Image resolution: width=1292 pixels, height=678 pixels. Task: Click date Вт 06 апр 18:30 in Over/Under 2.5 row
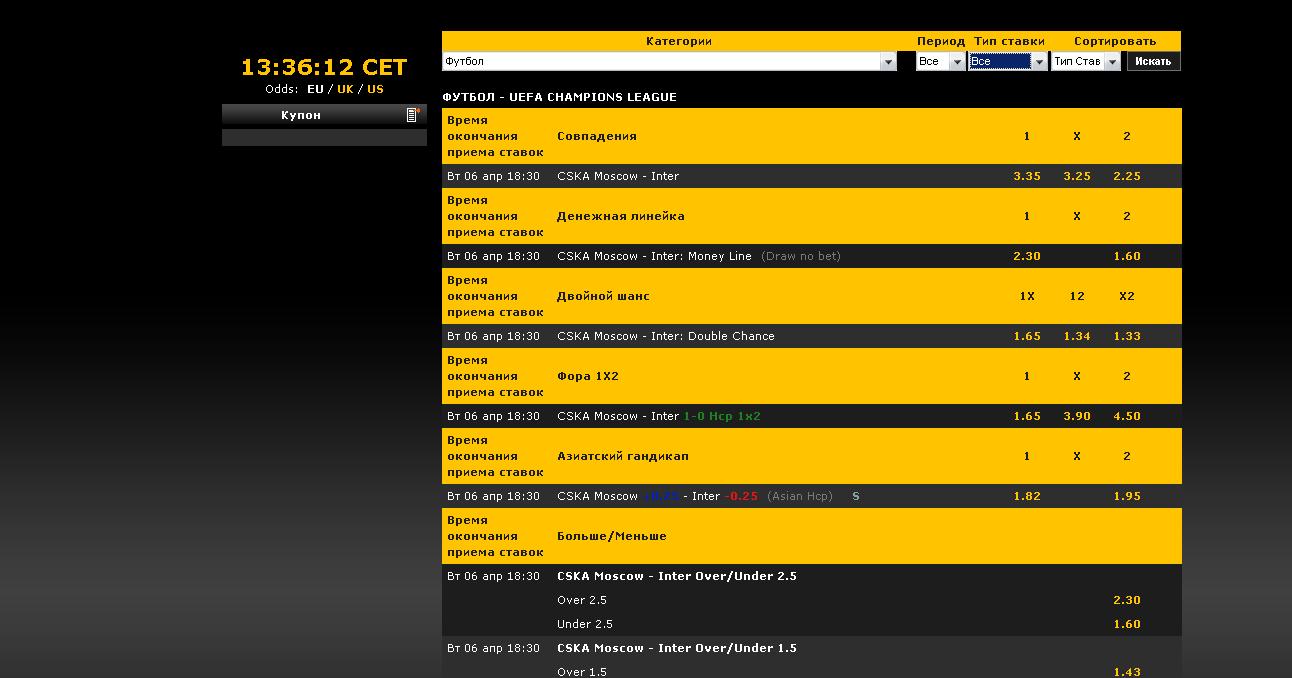pyautogui.click(x=493, y=576)
